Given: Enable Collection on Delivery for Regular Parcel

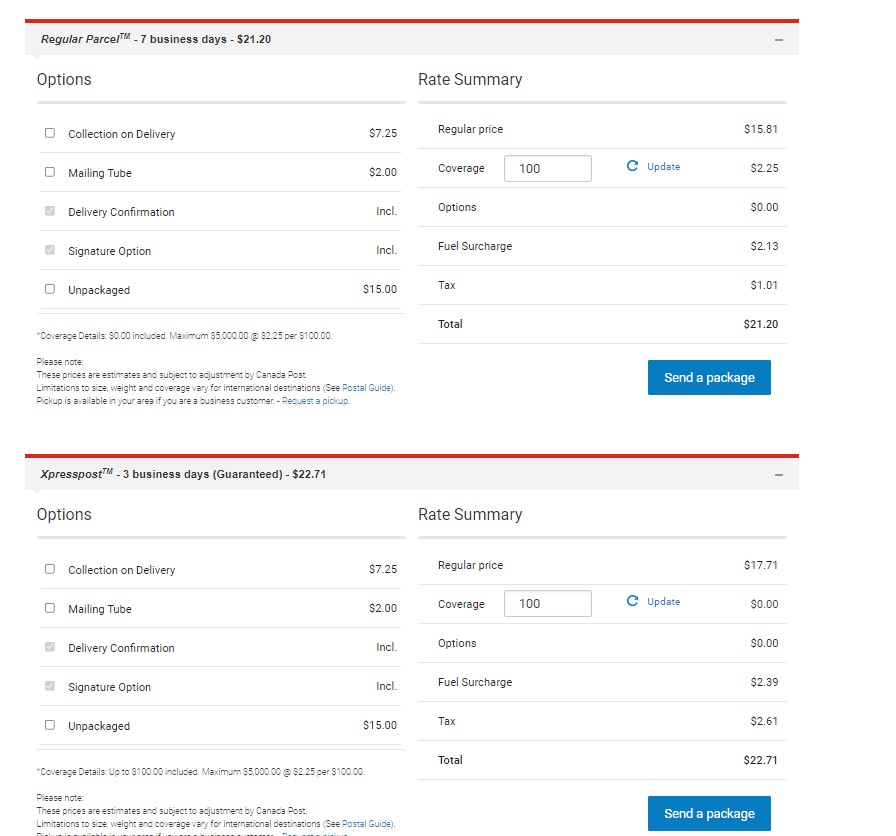Looking at the screenshot, I should (x=49, y=132).
